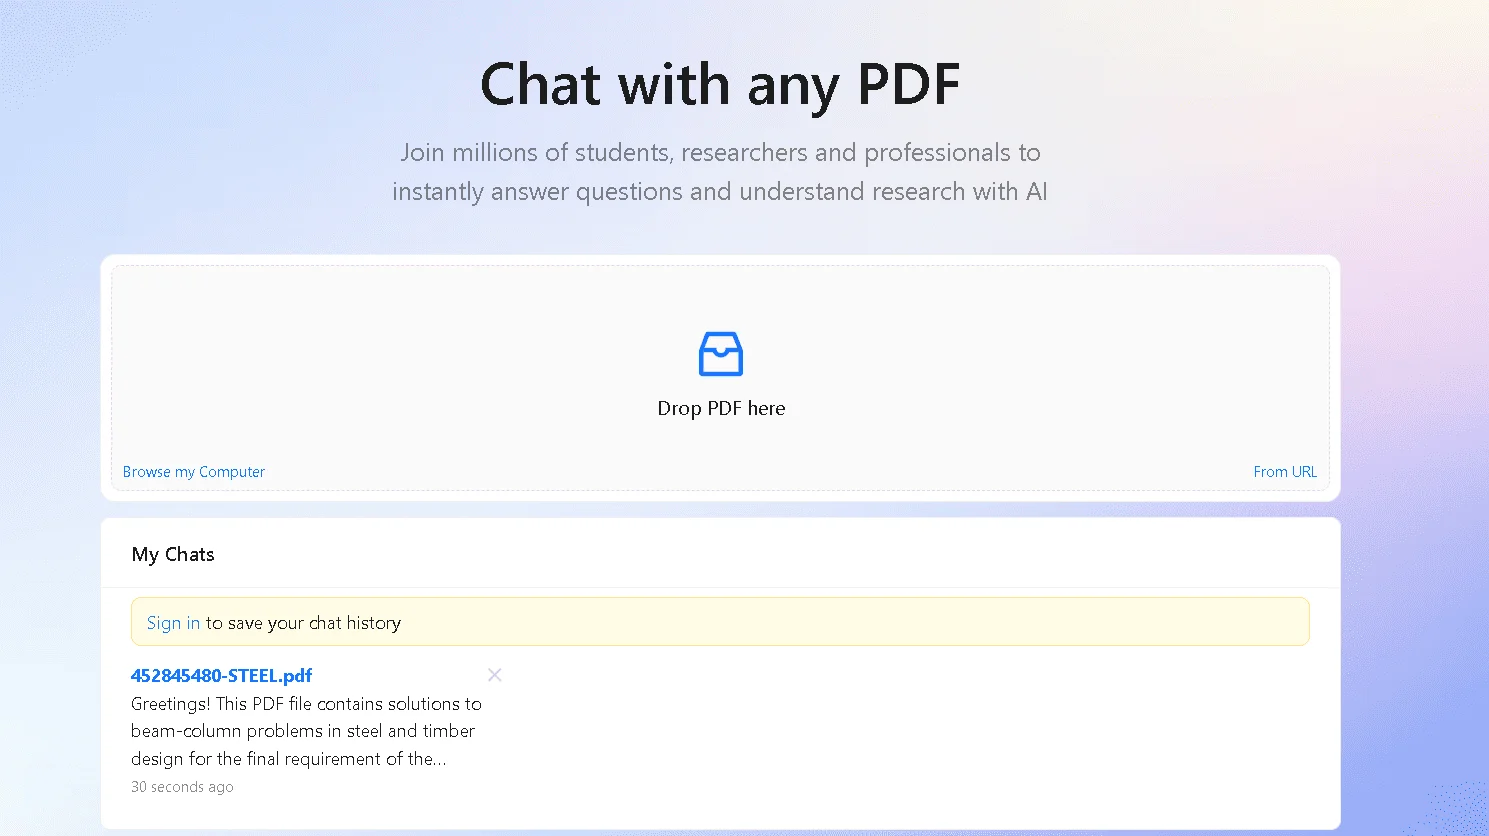1489x836 pixels.
Task: Open Browse my Computer file picker
Action: tap(194, 472)
